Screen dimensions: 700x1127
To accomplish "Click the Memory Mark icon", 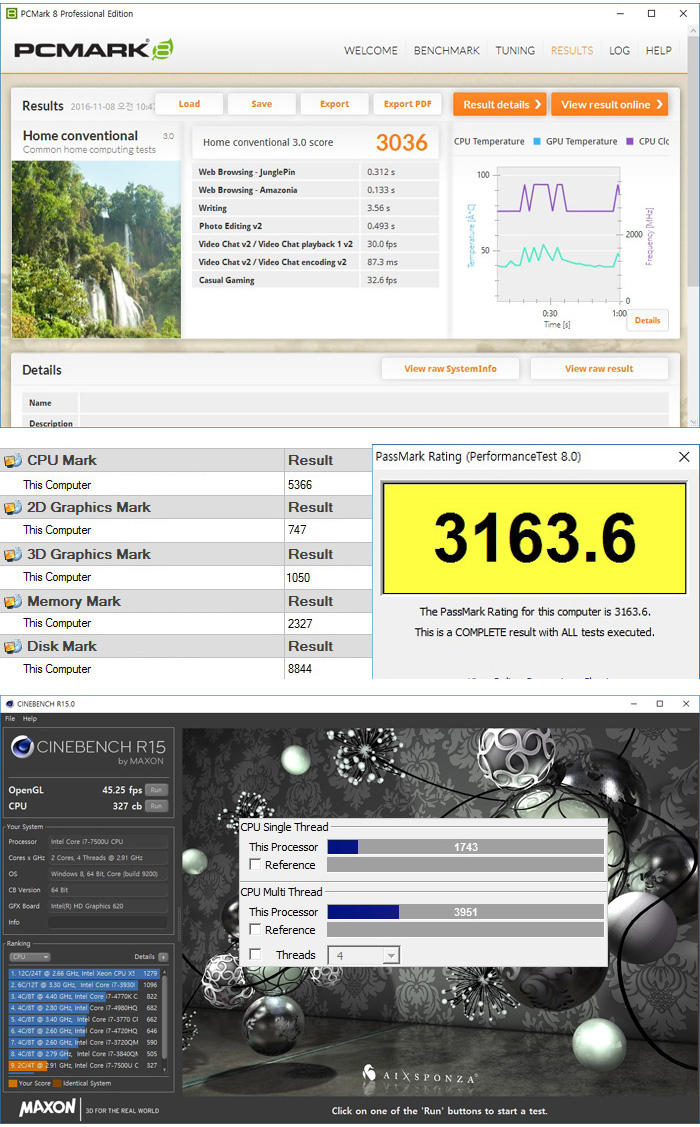I will coord(13,602).
